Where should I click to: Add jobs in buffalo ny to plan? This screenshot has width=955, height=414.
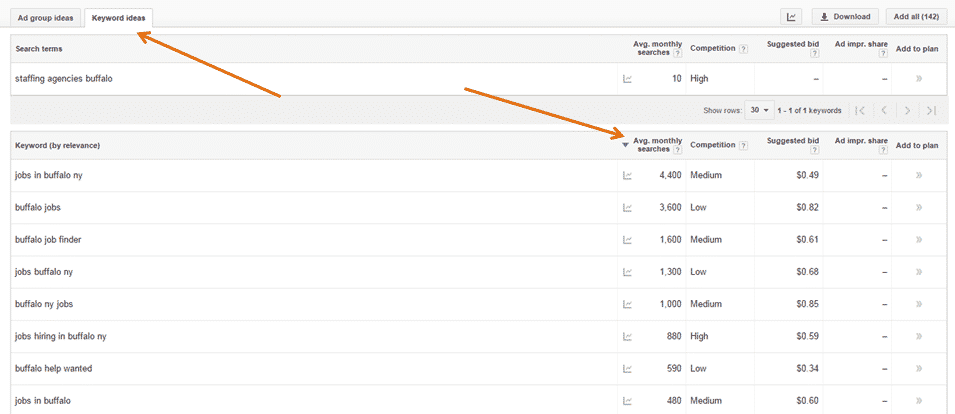click(918, 175)
